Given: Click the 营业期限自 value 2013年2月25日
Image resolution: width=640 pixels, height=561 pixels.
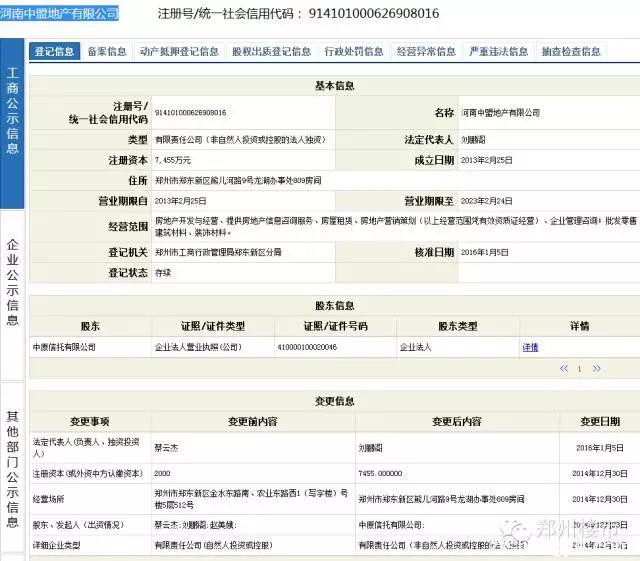Looking at the screenshot, I should 180,201.
